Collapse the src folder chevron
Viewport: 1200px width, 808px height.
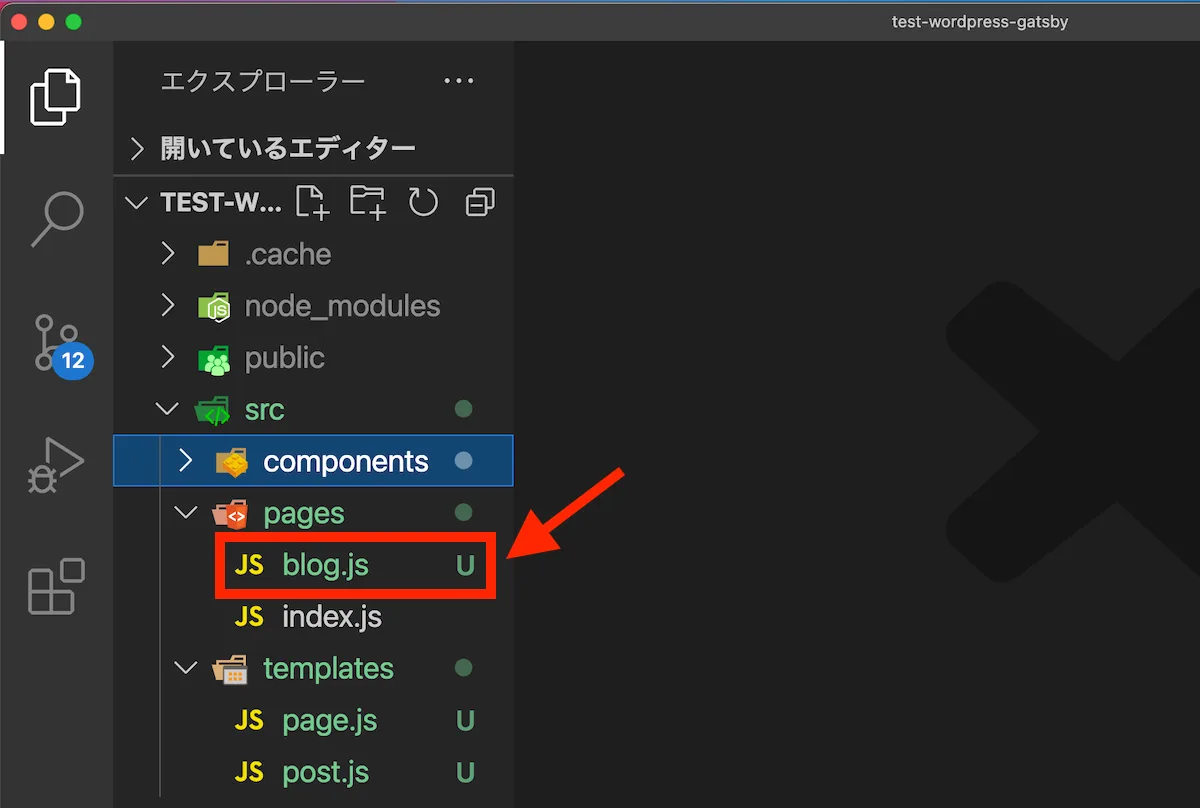[165, 410]
